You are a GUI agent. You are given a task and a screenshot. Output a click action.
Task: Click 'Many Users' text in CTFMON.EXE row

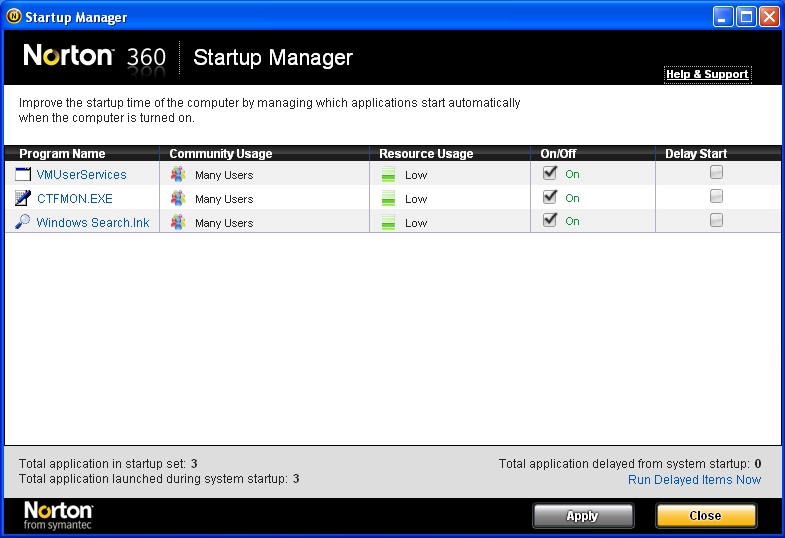pyautogui.click(x=224, y=199)
